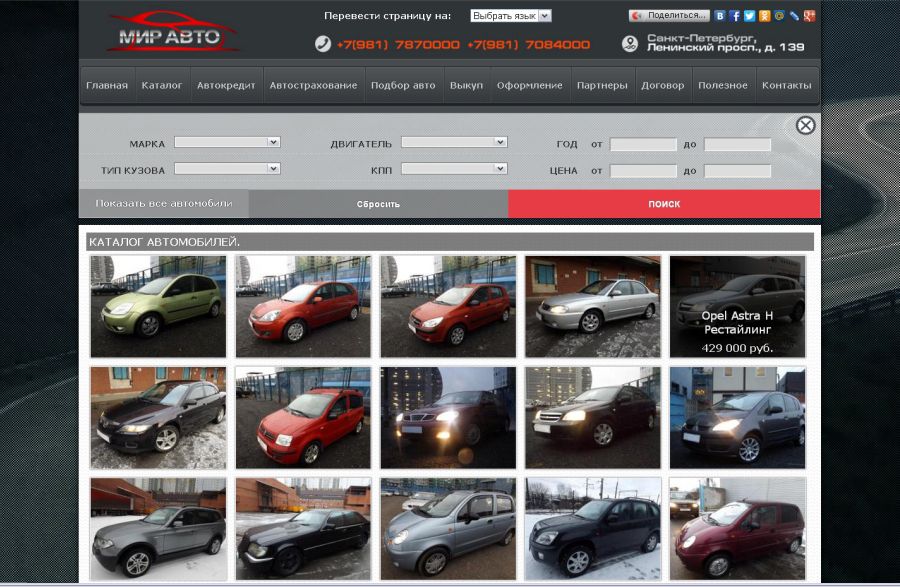
Task: Share on Google Plus icon
Action: click(x=809, y=16)
